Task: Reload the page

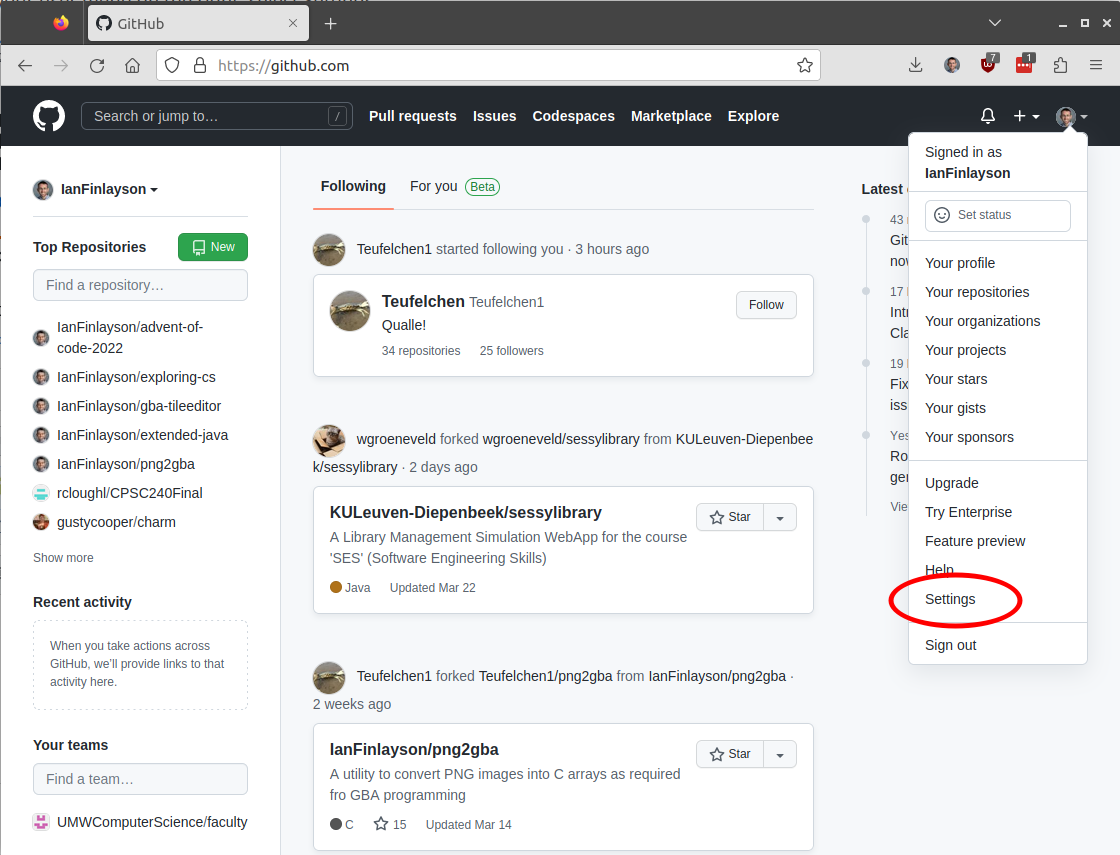Action: pos(97,66)
